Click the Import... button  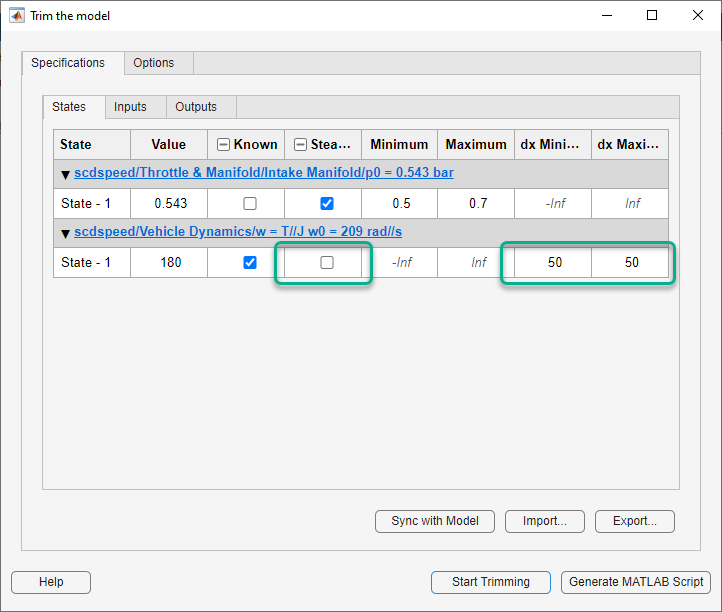[545, 521]
